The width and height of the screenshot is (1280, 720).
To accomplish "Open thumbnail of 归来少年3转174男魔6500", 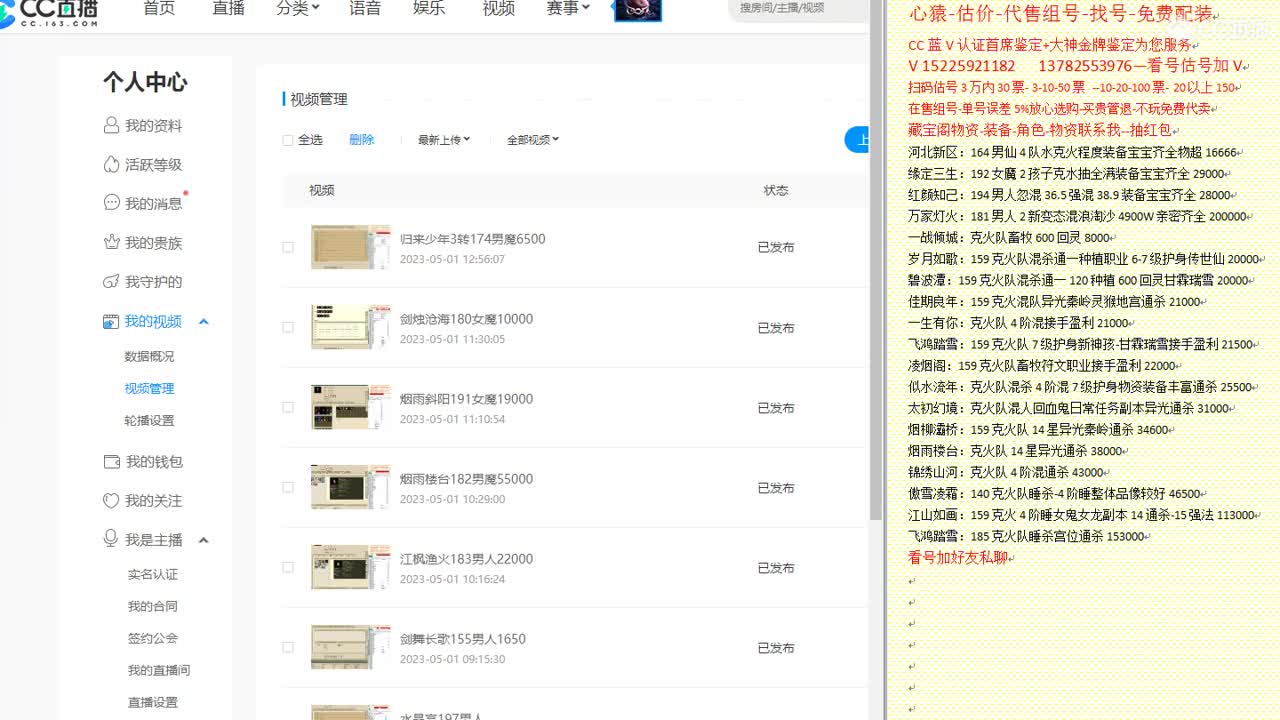I will 350,247.
